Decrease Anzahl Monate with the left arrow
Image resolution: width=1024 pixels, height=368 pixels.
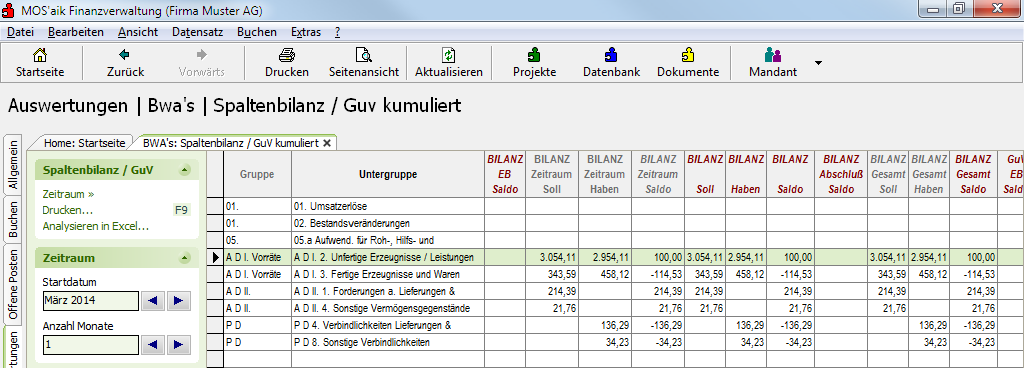pyautogui.click(x=153, y=345)
